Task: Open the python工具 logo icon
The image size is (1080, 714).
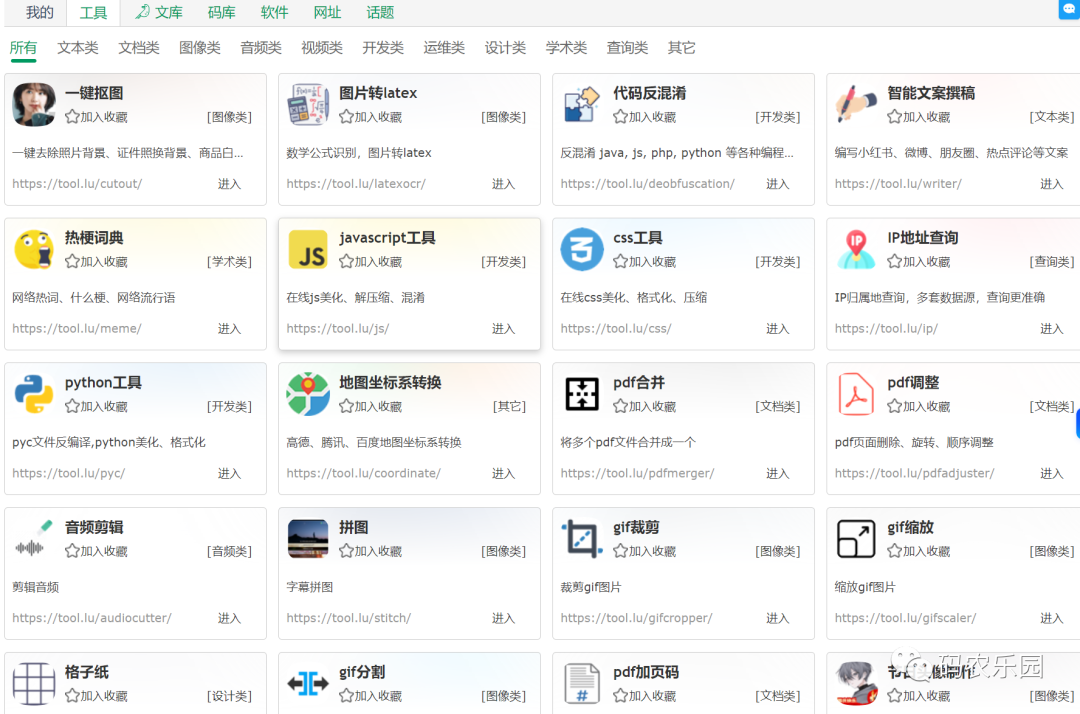Action: (34, 394)
